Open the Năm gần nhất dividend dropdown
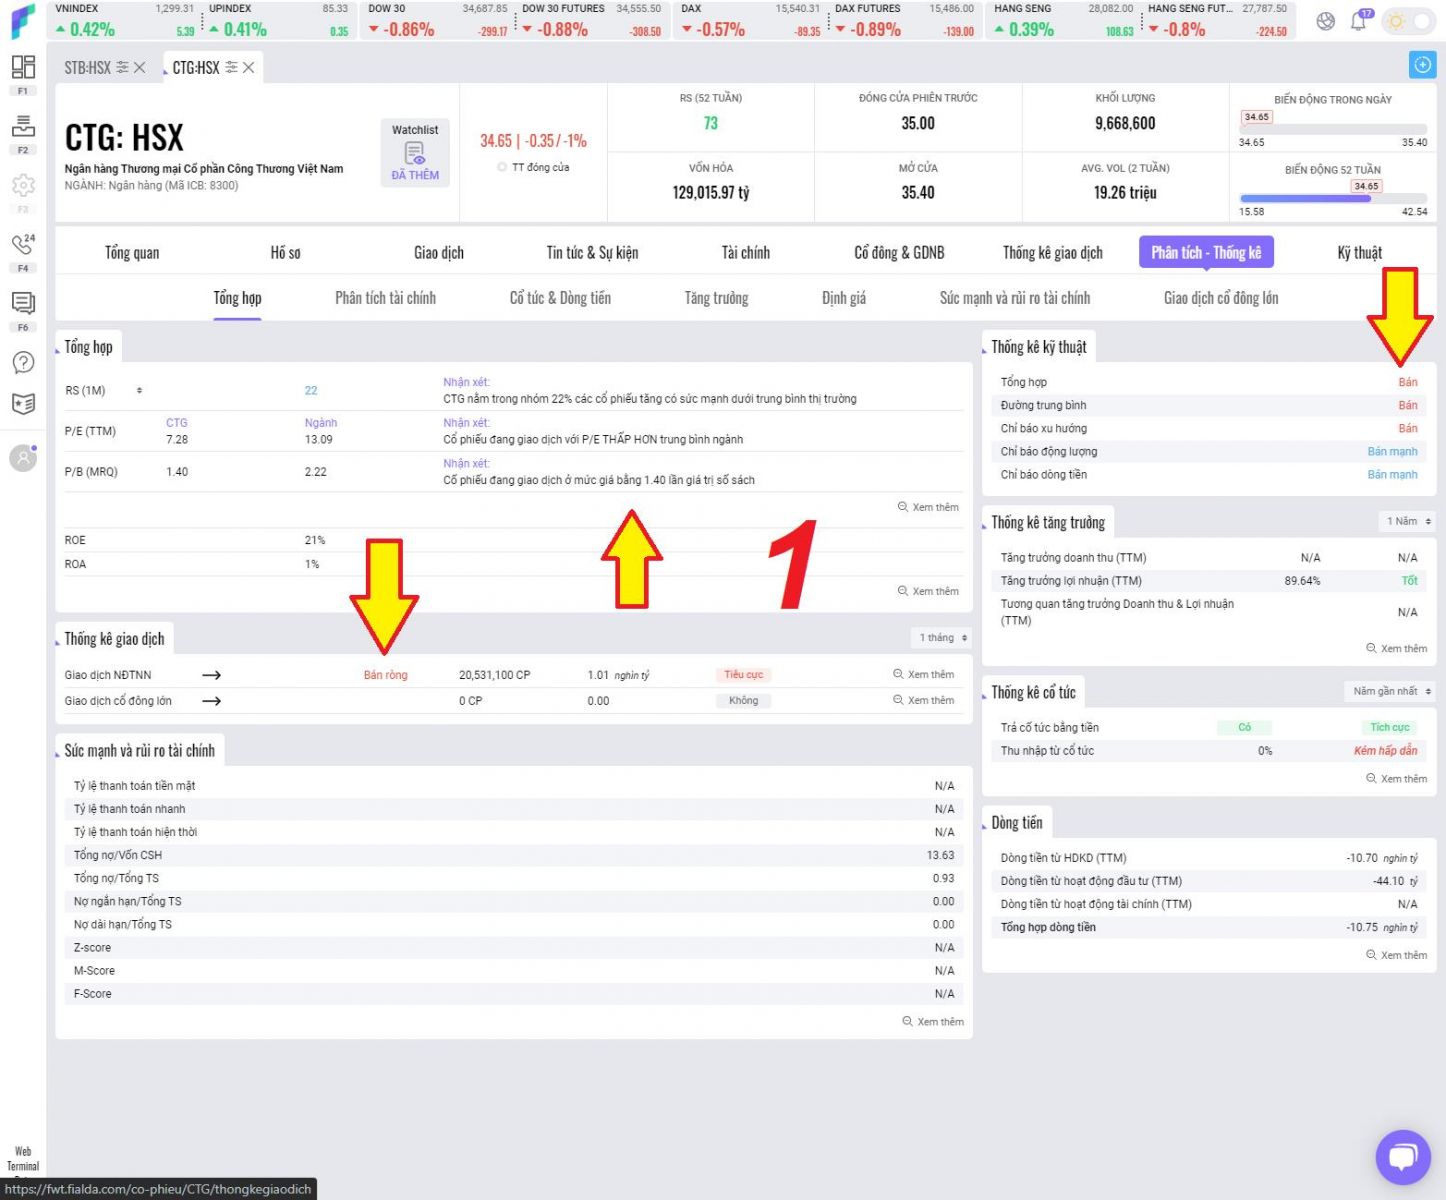 point(1391,691)
